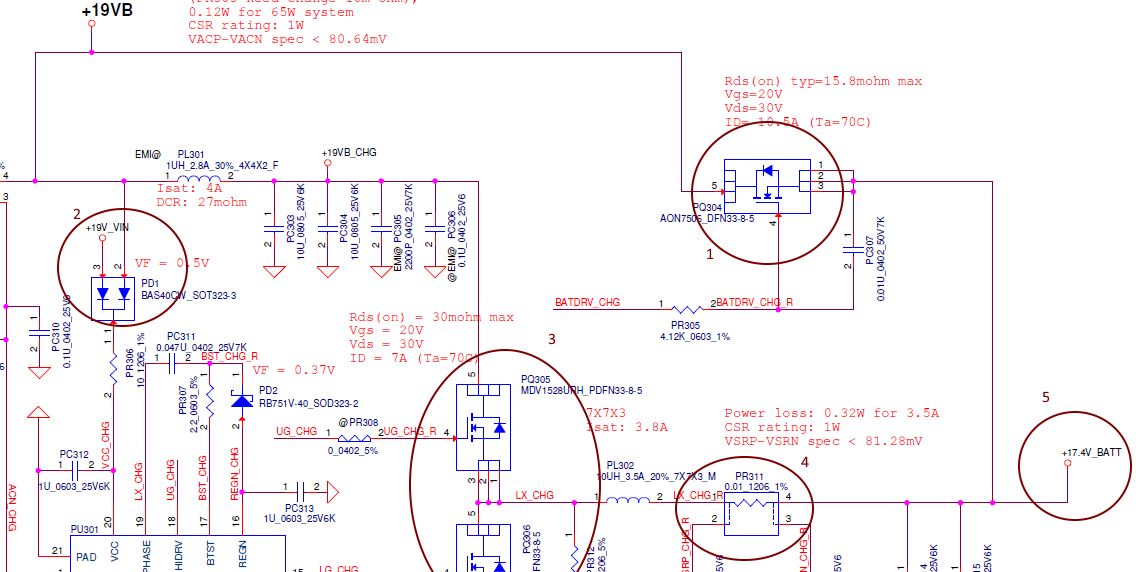Click the PHASE pin label on PU301
1140x572 pixels.
146,555
